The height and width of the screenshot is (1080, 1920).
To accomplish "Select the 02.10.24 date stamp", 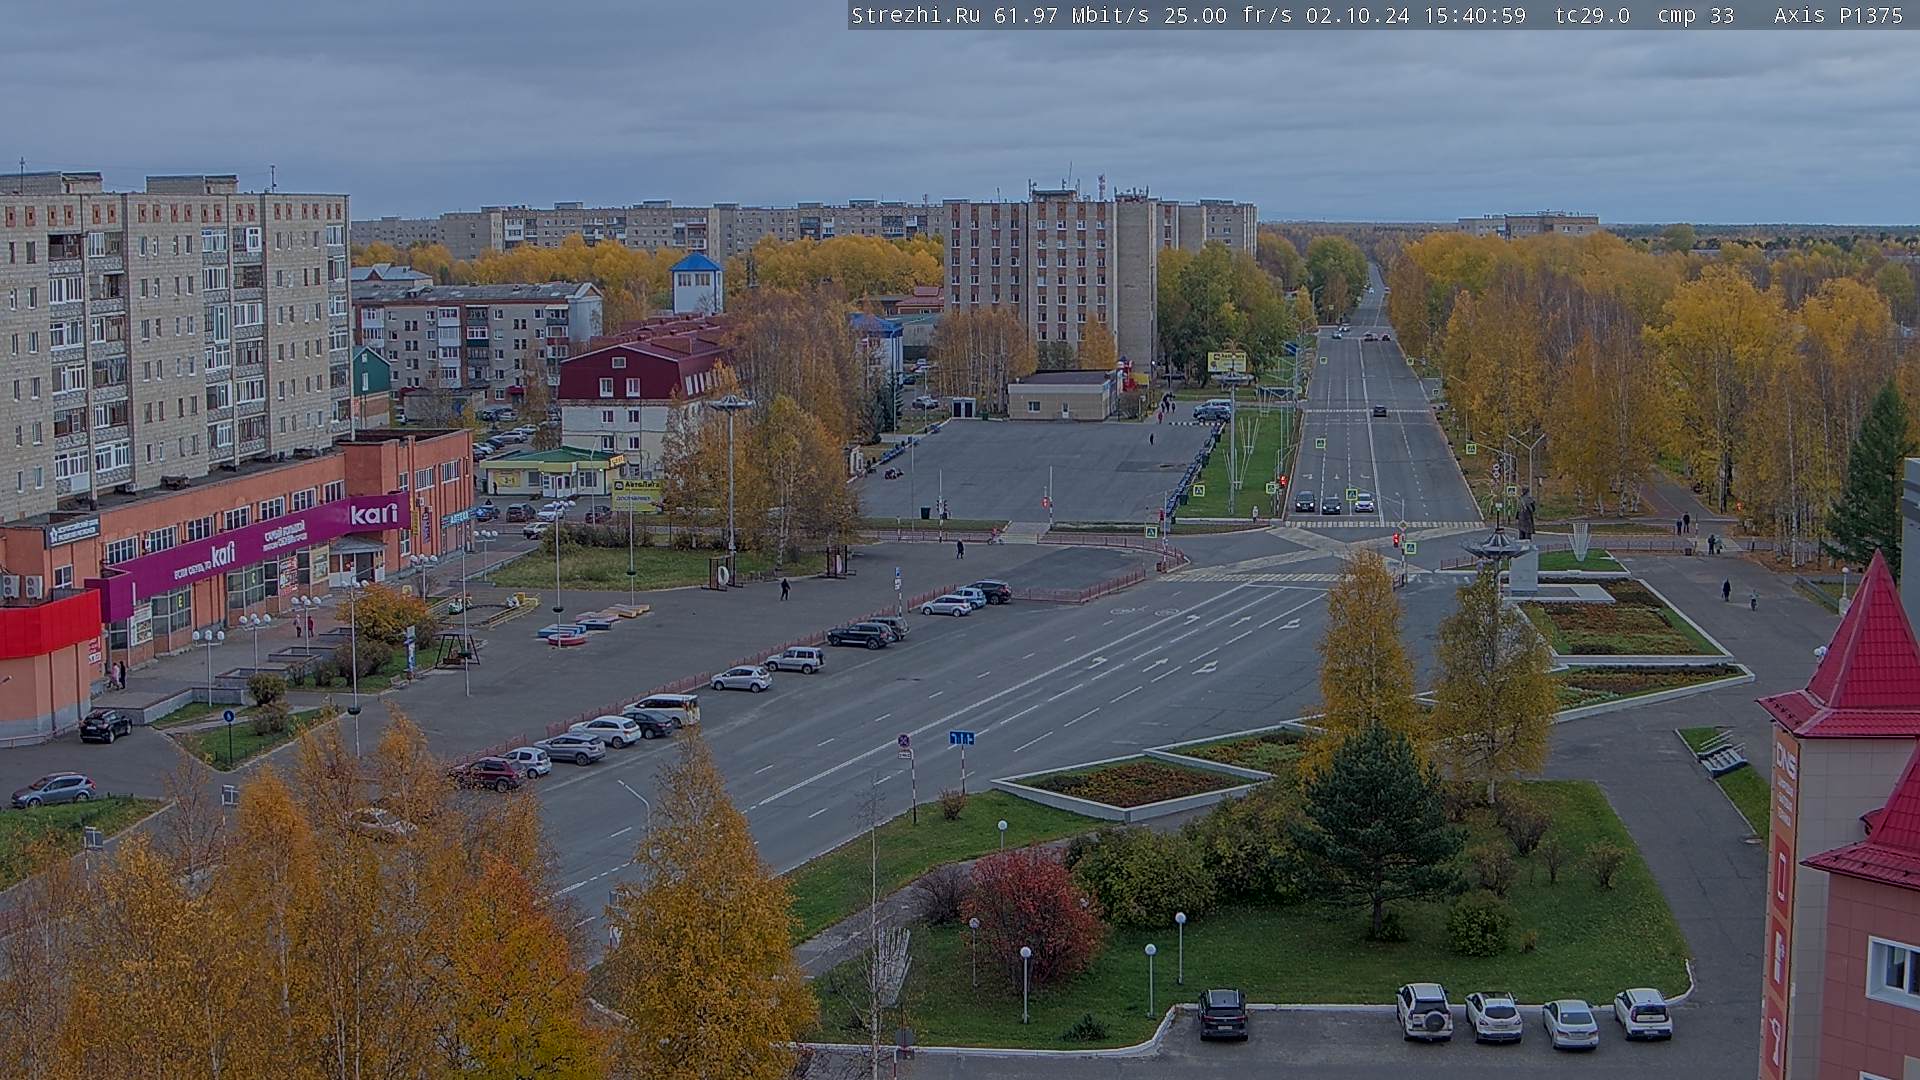I will (x=1357, y=15).
